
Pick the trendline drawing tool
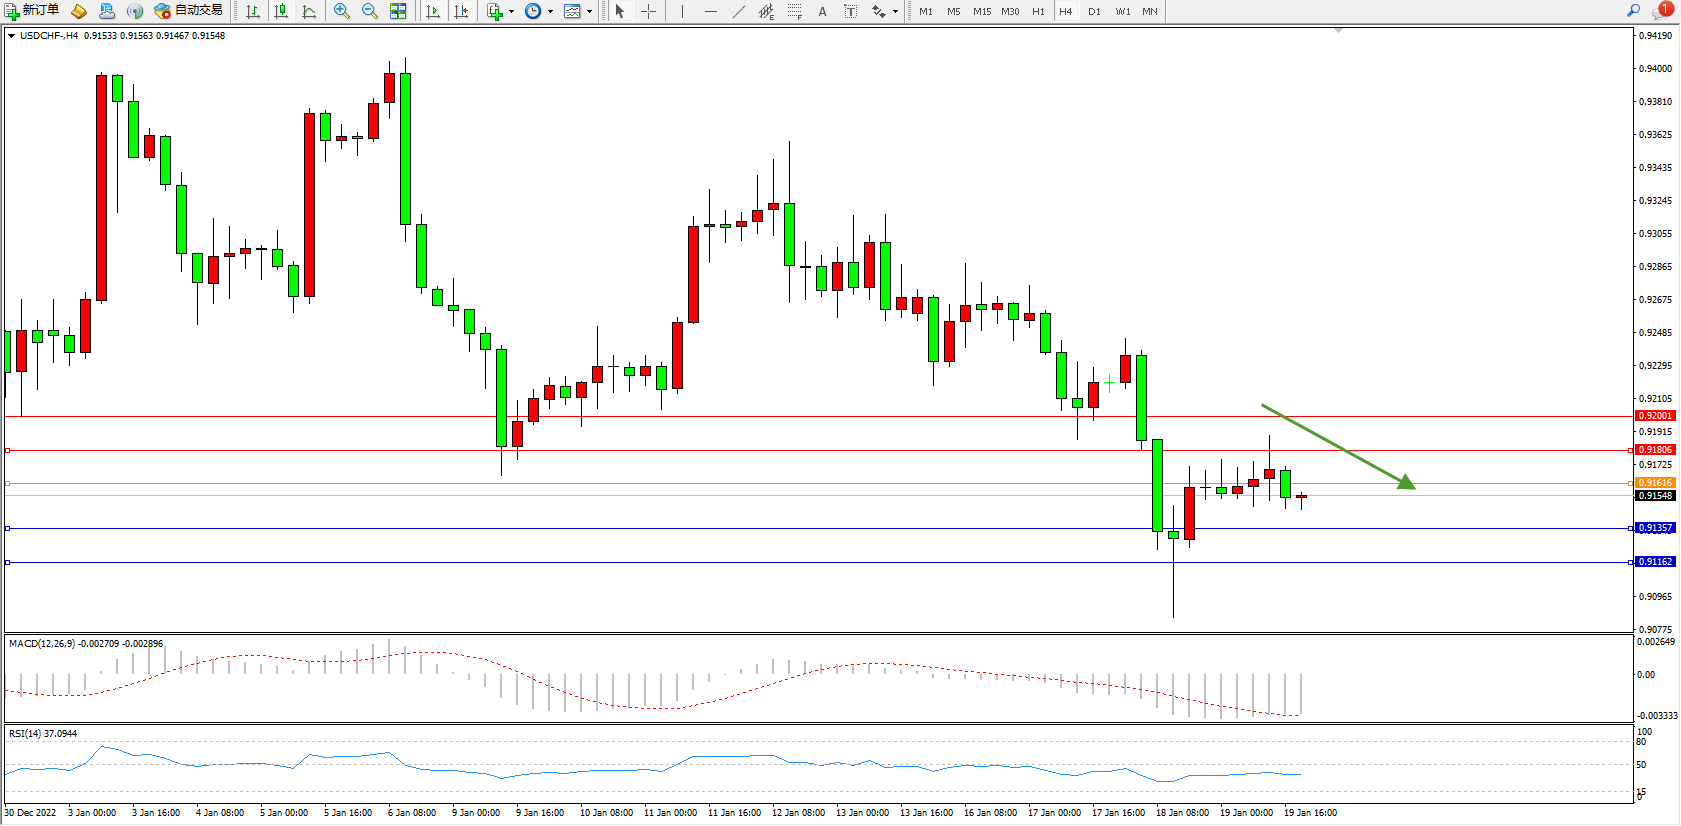coord(738,11)
